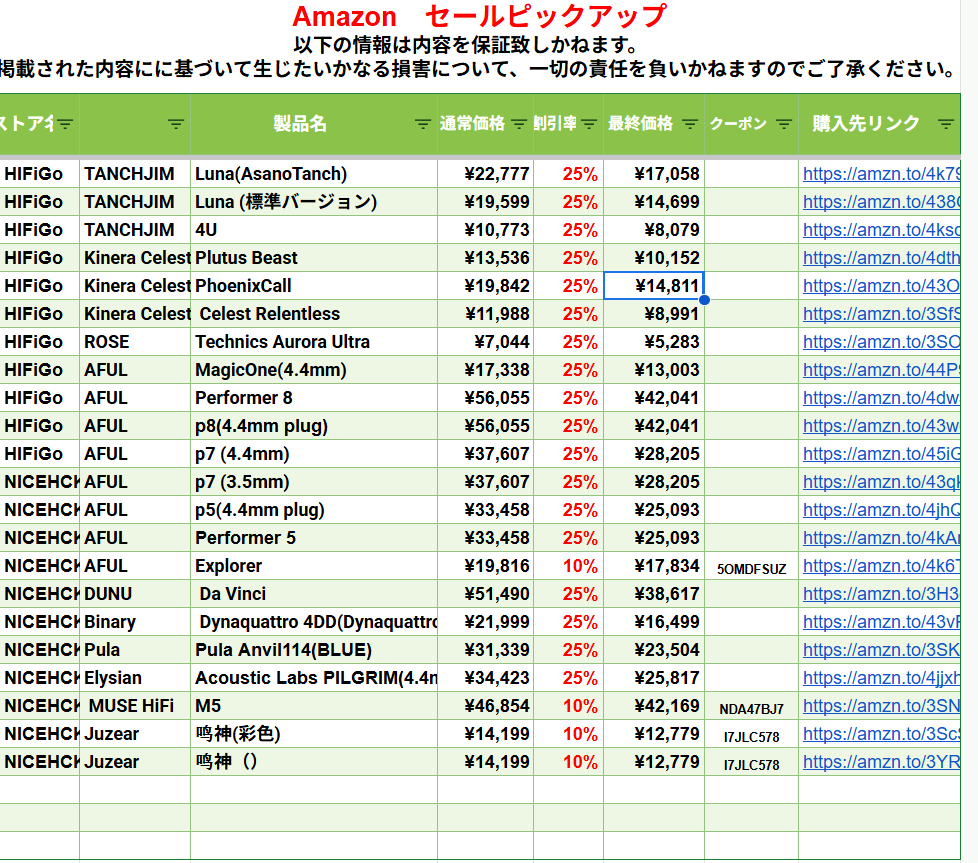Viewport: 978px width, 863px height.
Task: Open Amazon link for 鳴神（）row
Action: click(x=881, y=762)
